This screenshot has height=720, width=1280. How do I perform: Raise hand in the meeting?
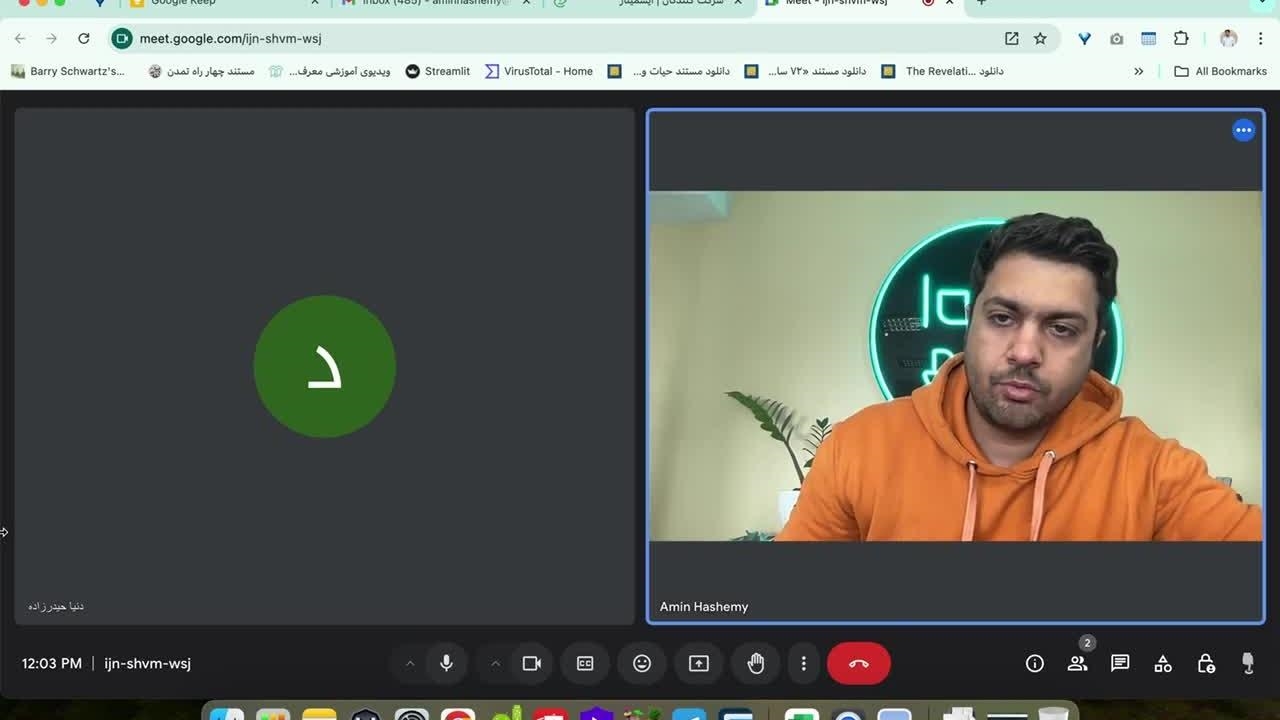click(756, 663)
